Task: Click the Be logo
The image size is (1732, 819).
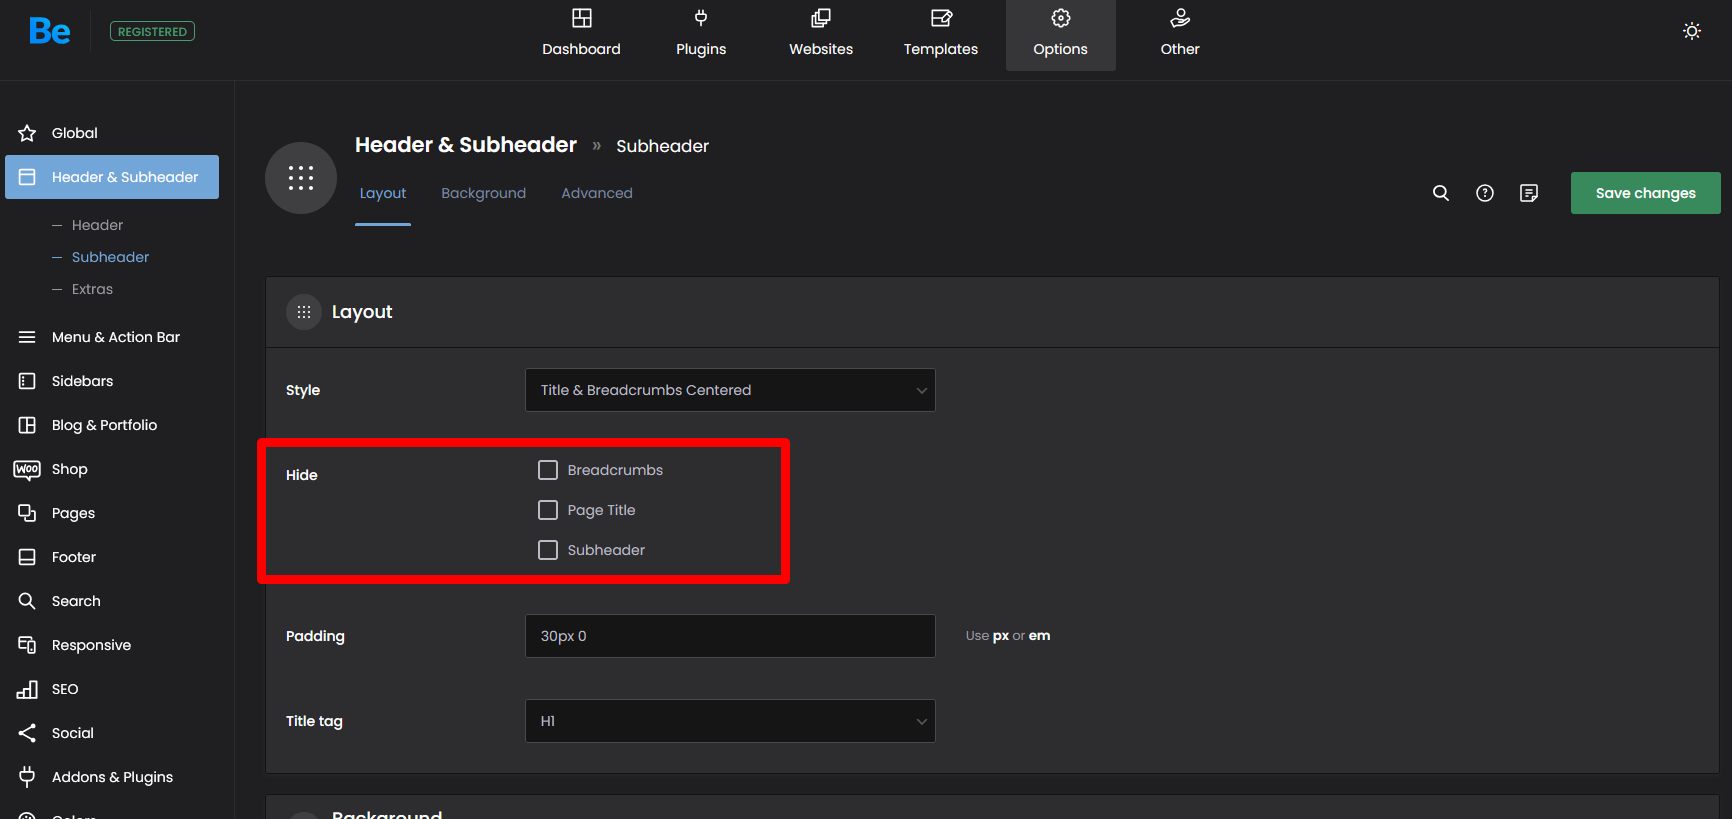Action: (49, 32)
